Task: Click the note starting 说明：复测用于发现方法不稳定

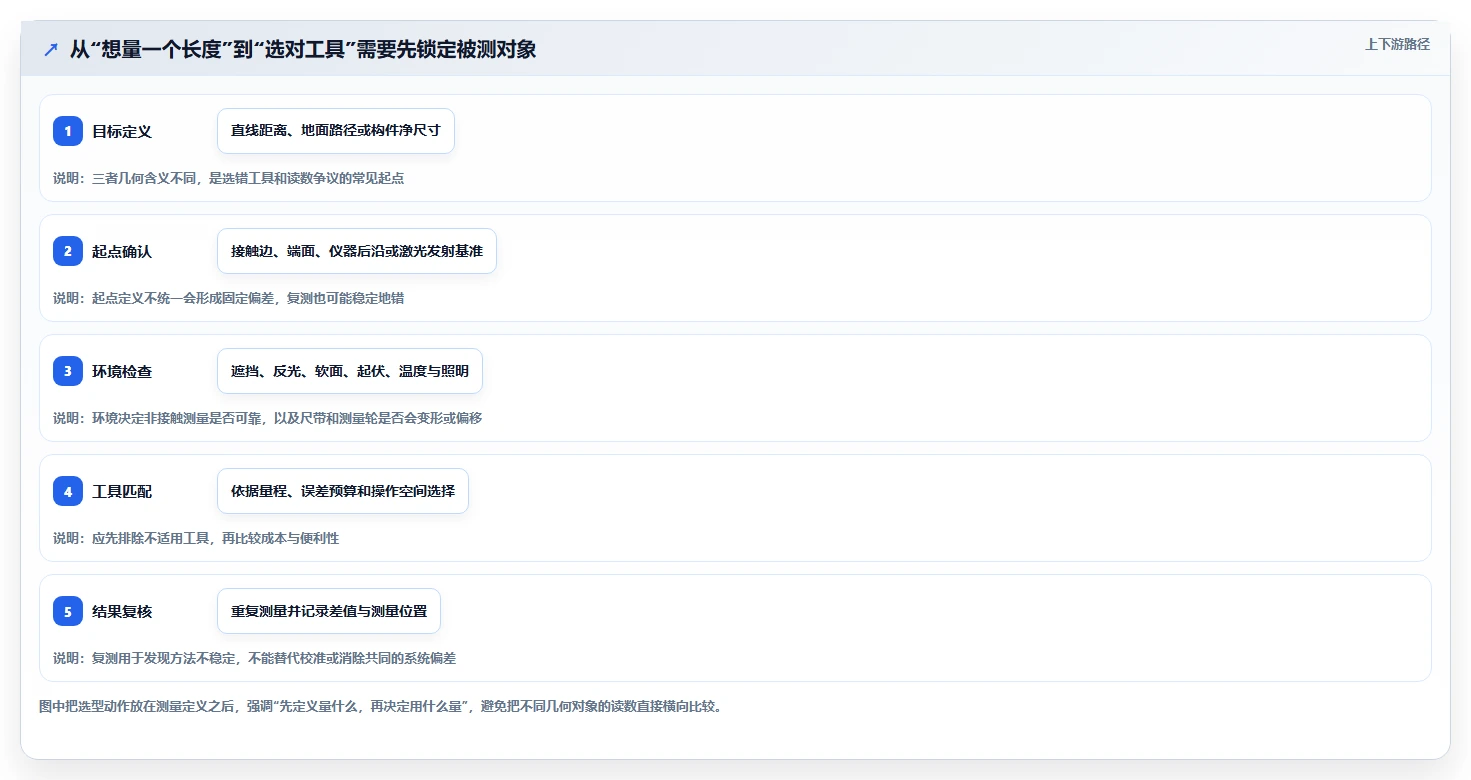Action: point(255,658)
